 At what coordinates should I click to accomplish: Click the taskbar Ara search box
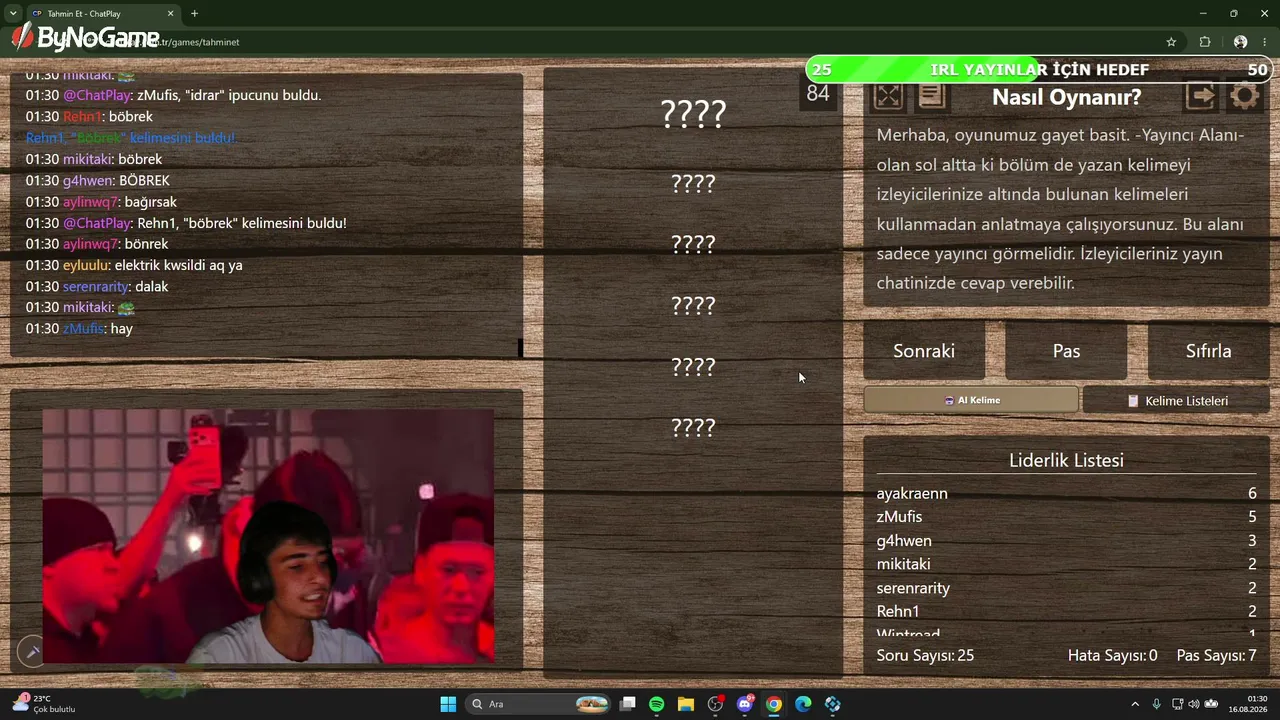coord(540,704)
